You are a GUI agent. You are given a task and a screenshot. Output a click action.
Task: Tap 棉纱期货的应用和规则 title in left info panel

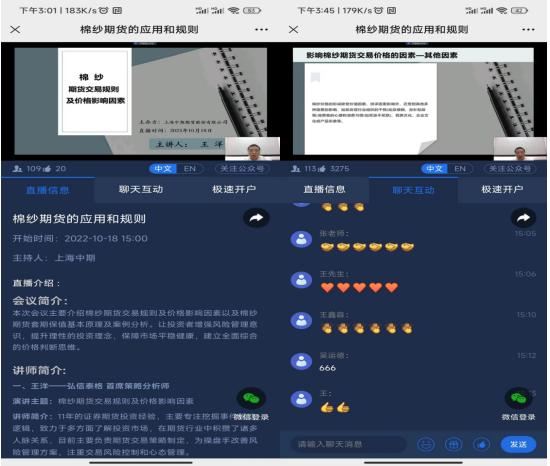click(x=79, y=218)
